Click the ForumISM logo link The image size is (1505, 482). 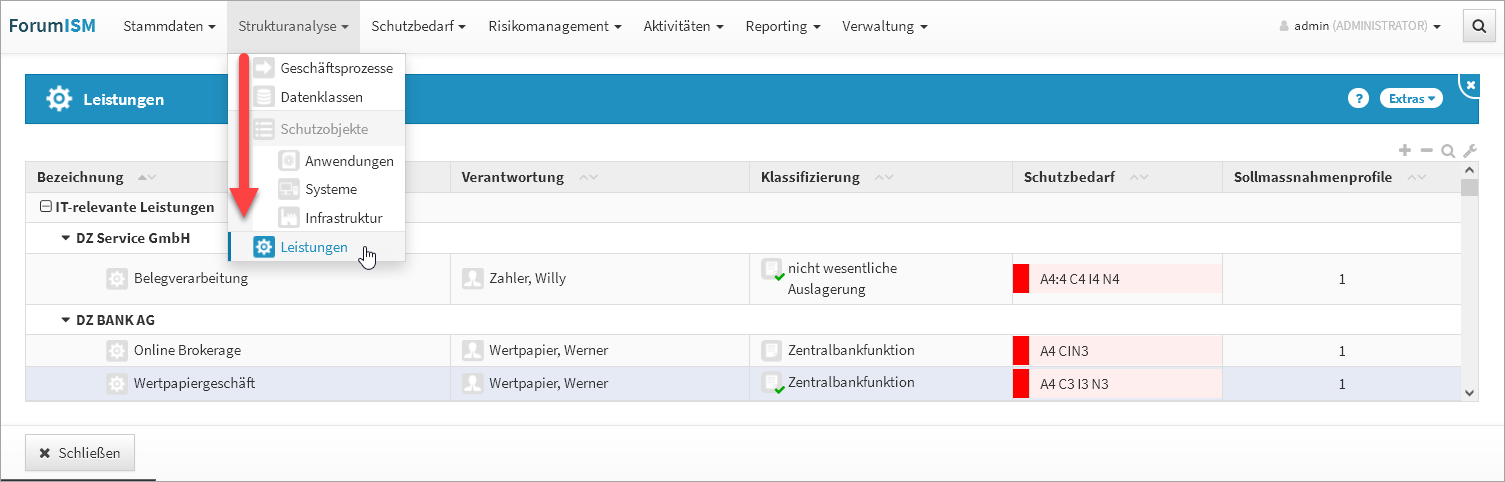point(52,26)
